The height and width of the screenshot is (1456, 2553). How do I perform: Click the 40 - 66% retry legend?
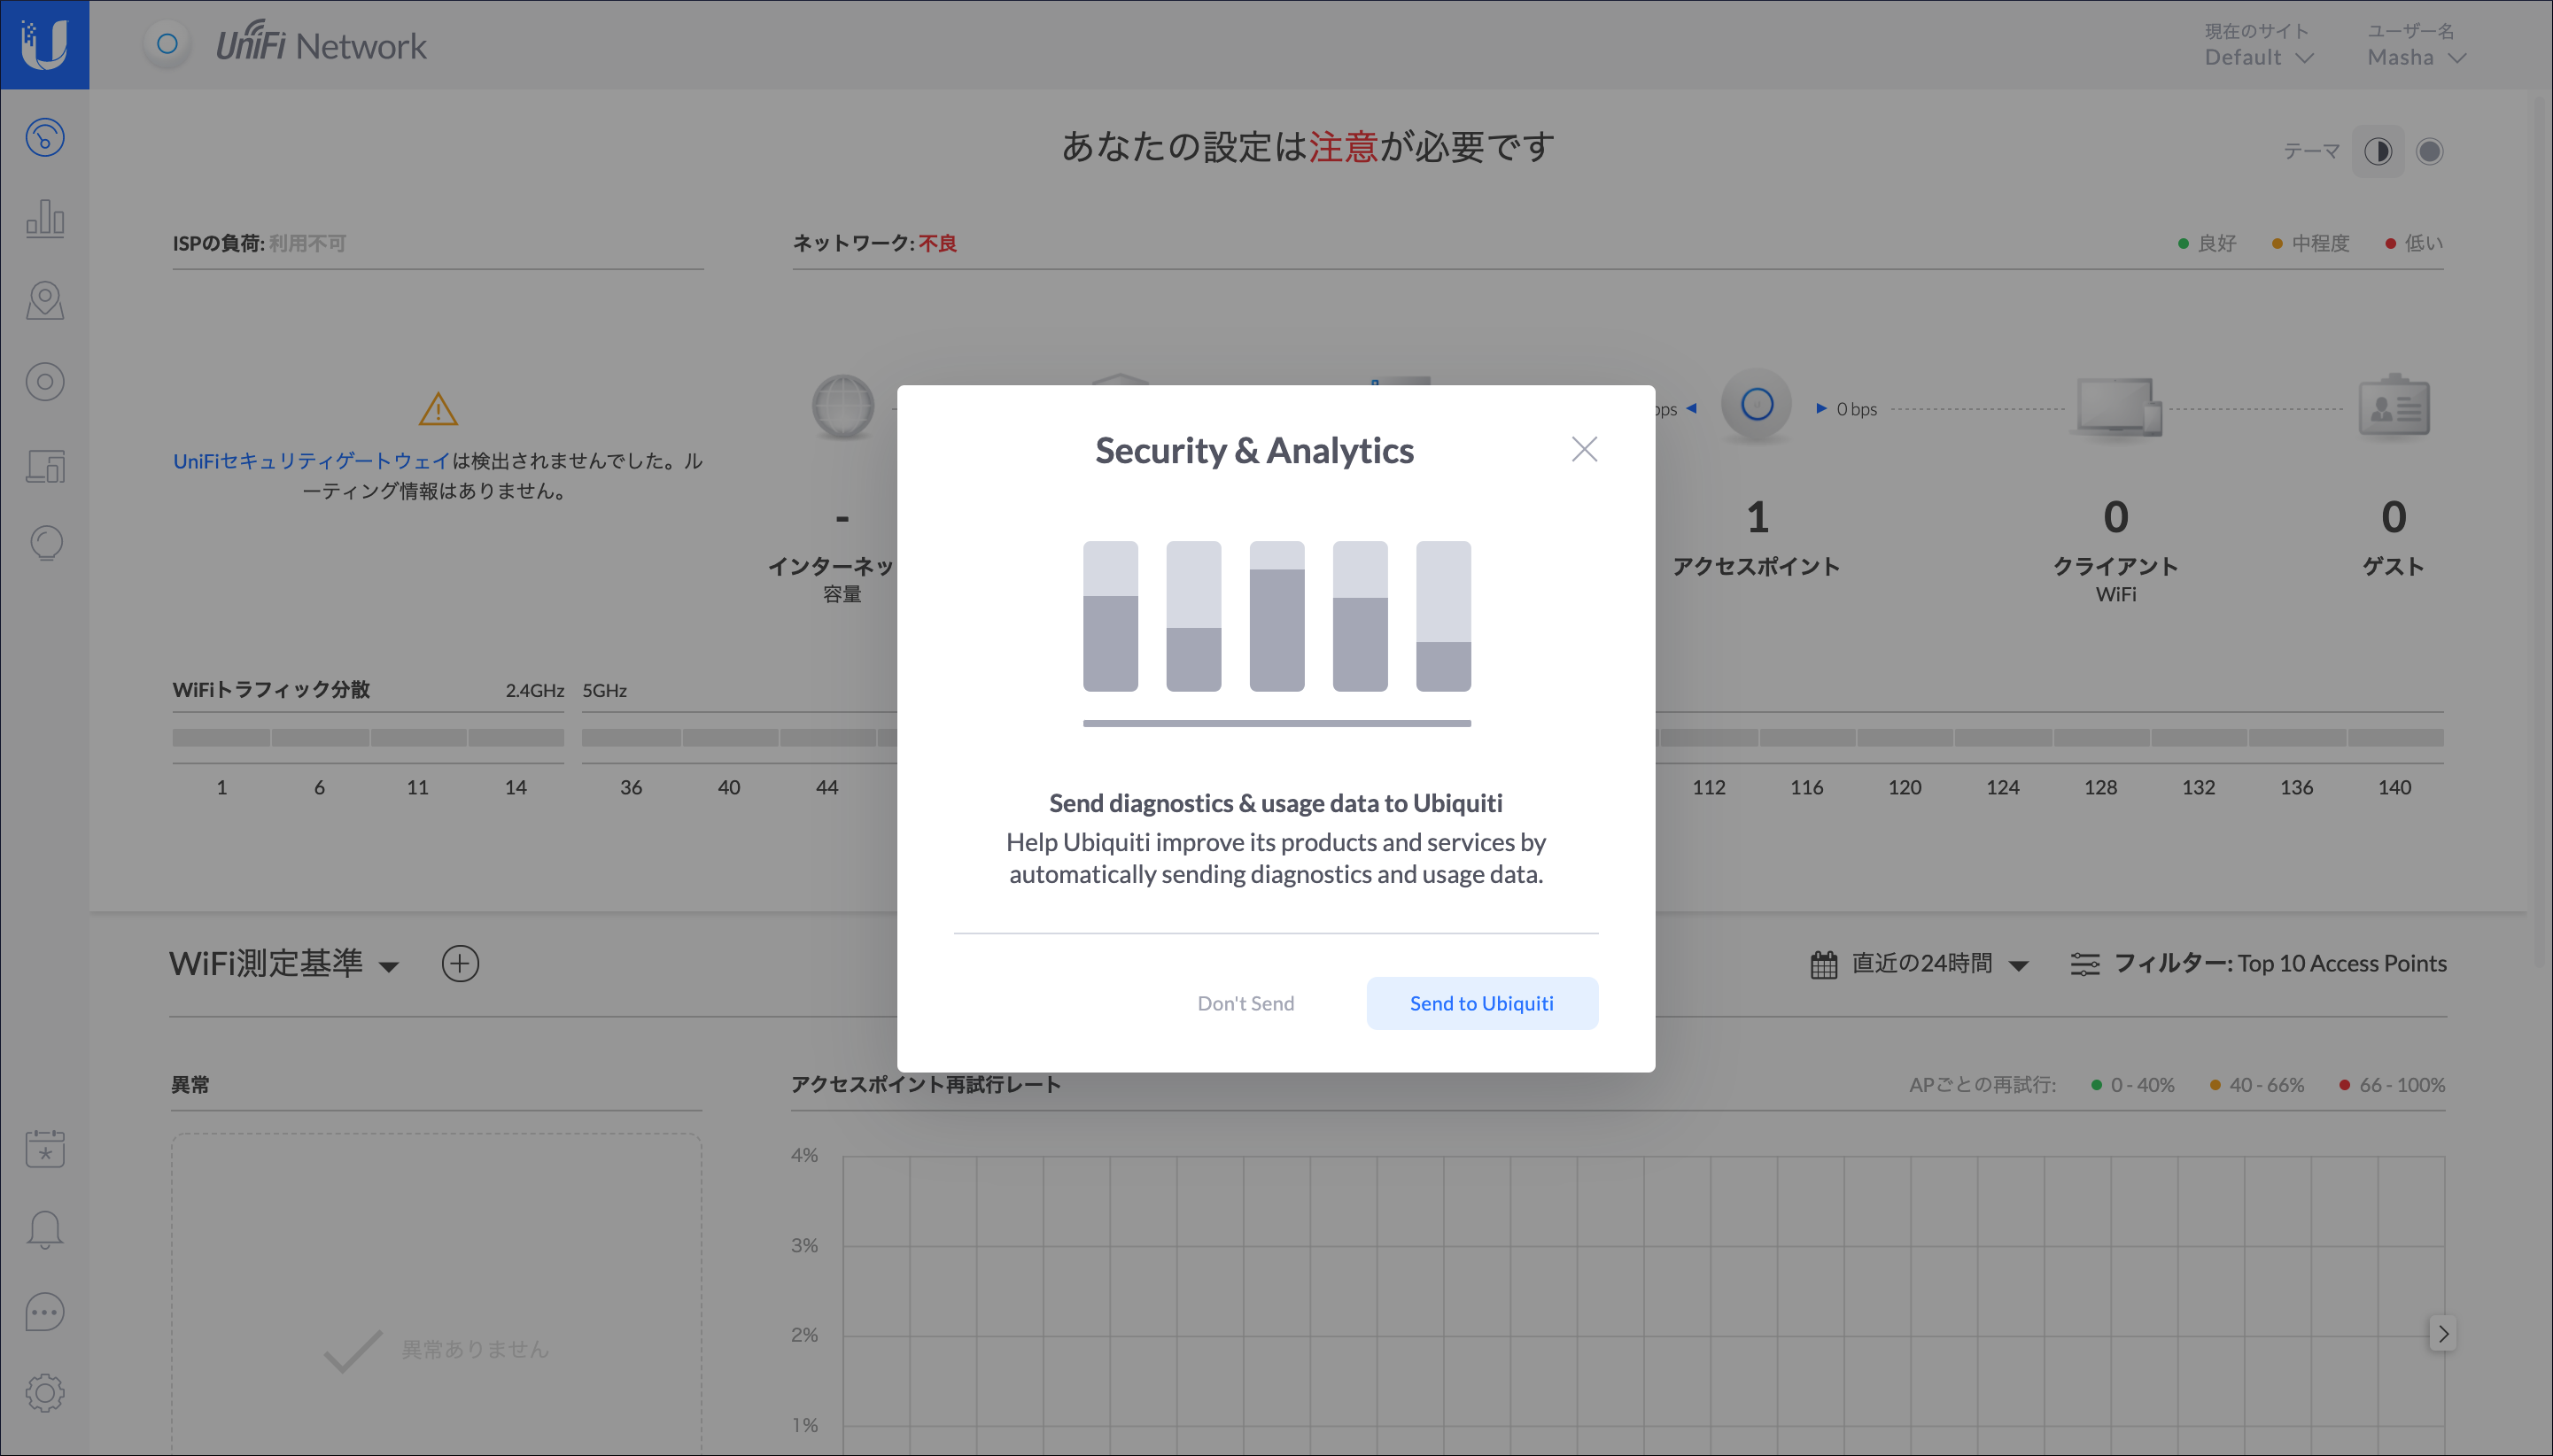(2257, 1085)
